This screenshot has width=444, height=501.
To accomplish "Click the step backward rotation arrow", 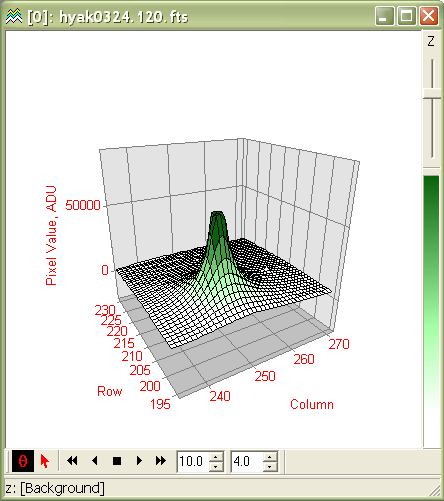I will [95, 461].
